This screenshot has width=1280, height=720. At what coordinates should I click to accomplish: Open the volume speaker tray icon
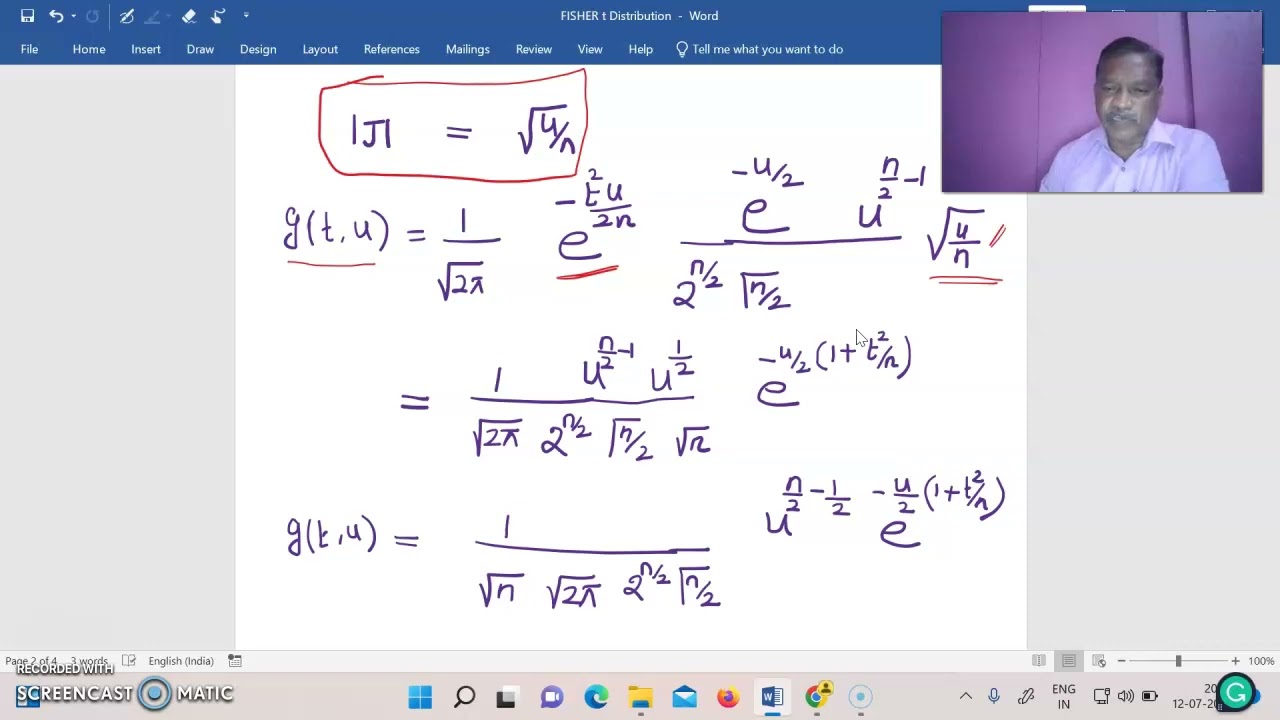1125,696
